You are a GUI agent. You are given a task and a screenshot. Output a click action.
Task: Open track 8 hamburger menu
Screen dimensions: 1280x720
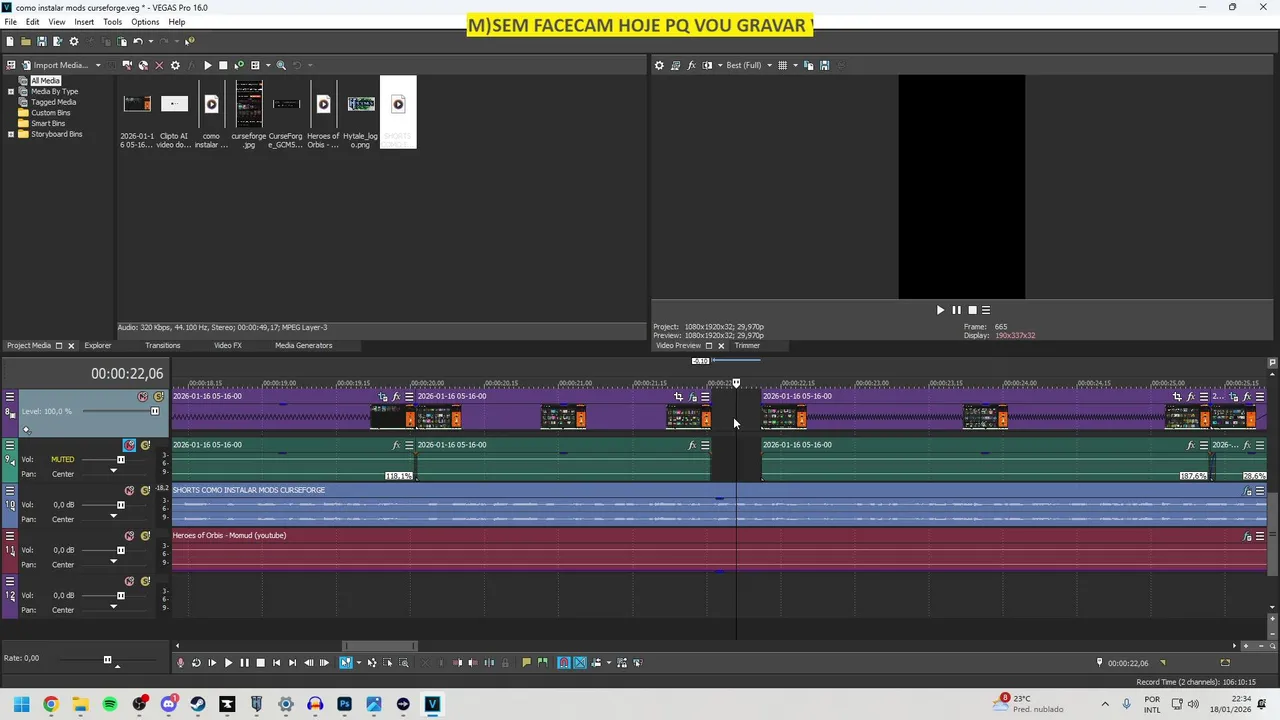(9, 397)
